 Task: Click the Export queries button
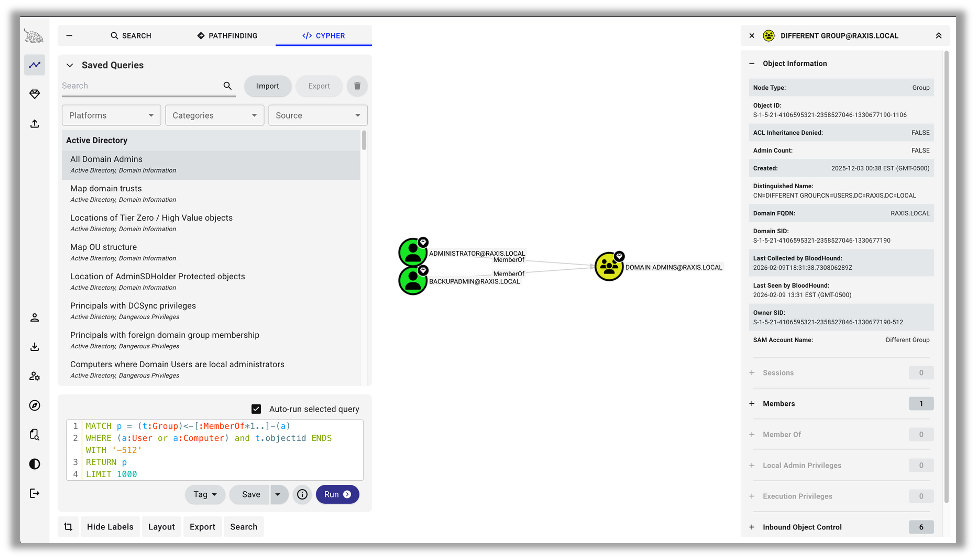[x=319, y=86]
